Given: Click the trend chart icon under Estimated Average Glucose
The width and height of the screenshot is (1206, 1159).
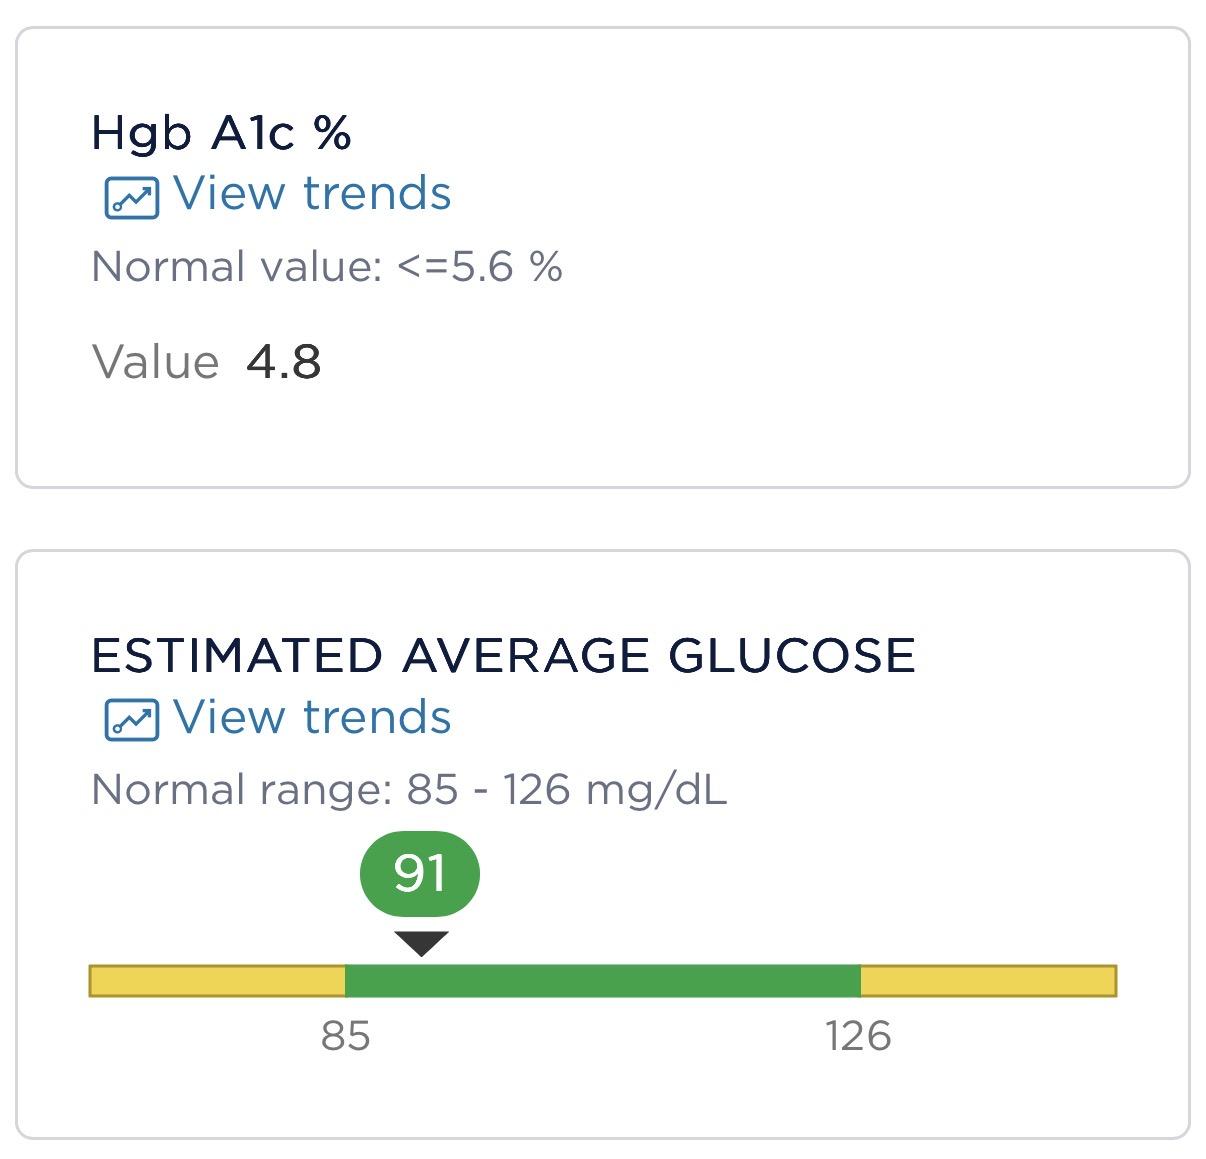Looking at the screenshot, I should click(x=131, y=720).
